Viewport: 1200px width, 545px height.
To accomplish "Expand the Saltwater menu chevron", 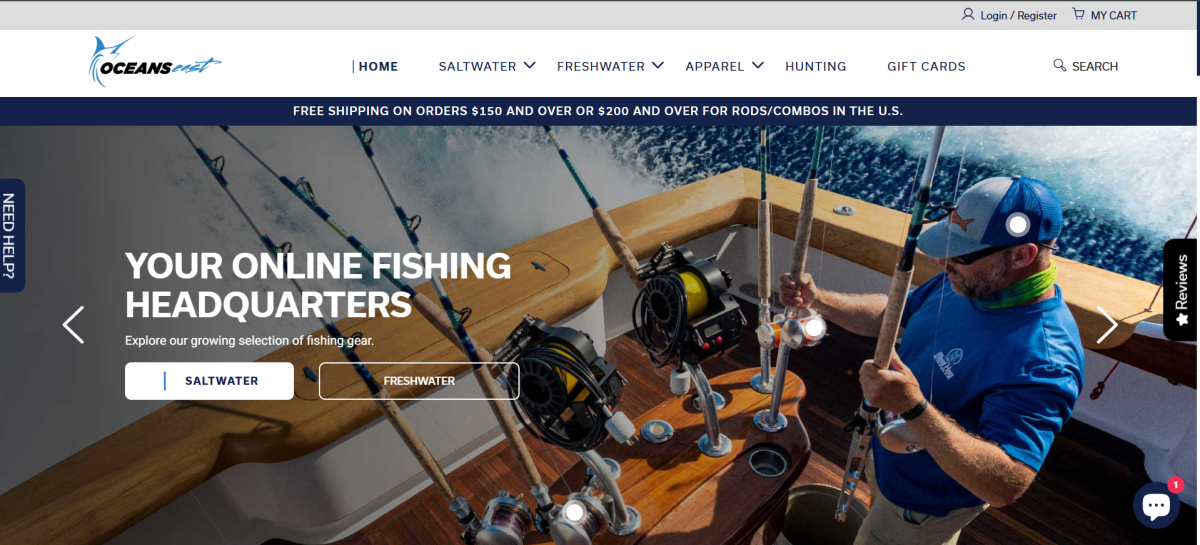I will click(529, 65).
